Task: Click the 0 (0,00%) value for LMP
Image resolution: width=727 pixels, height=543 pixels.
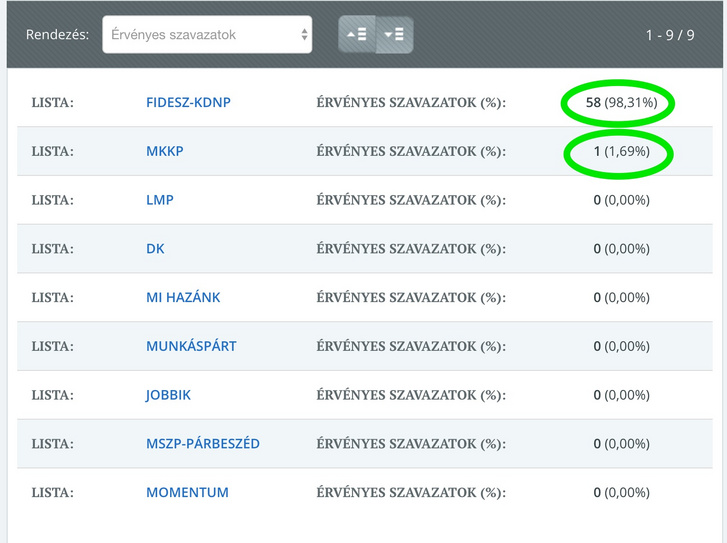Action: [x=621, y=200]
